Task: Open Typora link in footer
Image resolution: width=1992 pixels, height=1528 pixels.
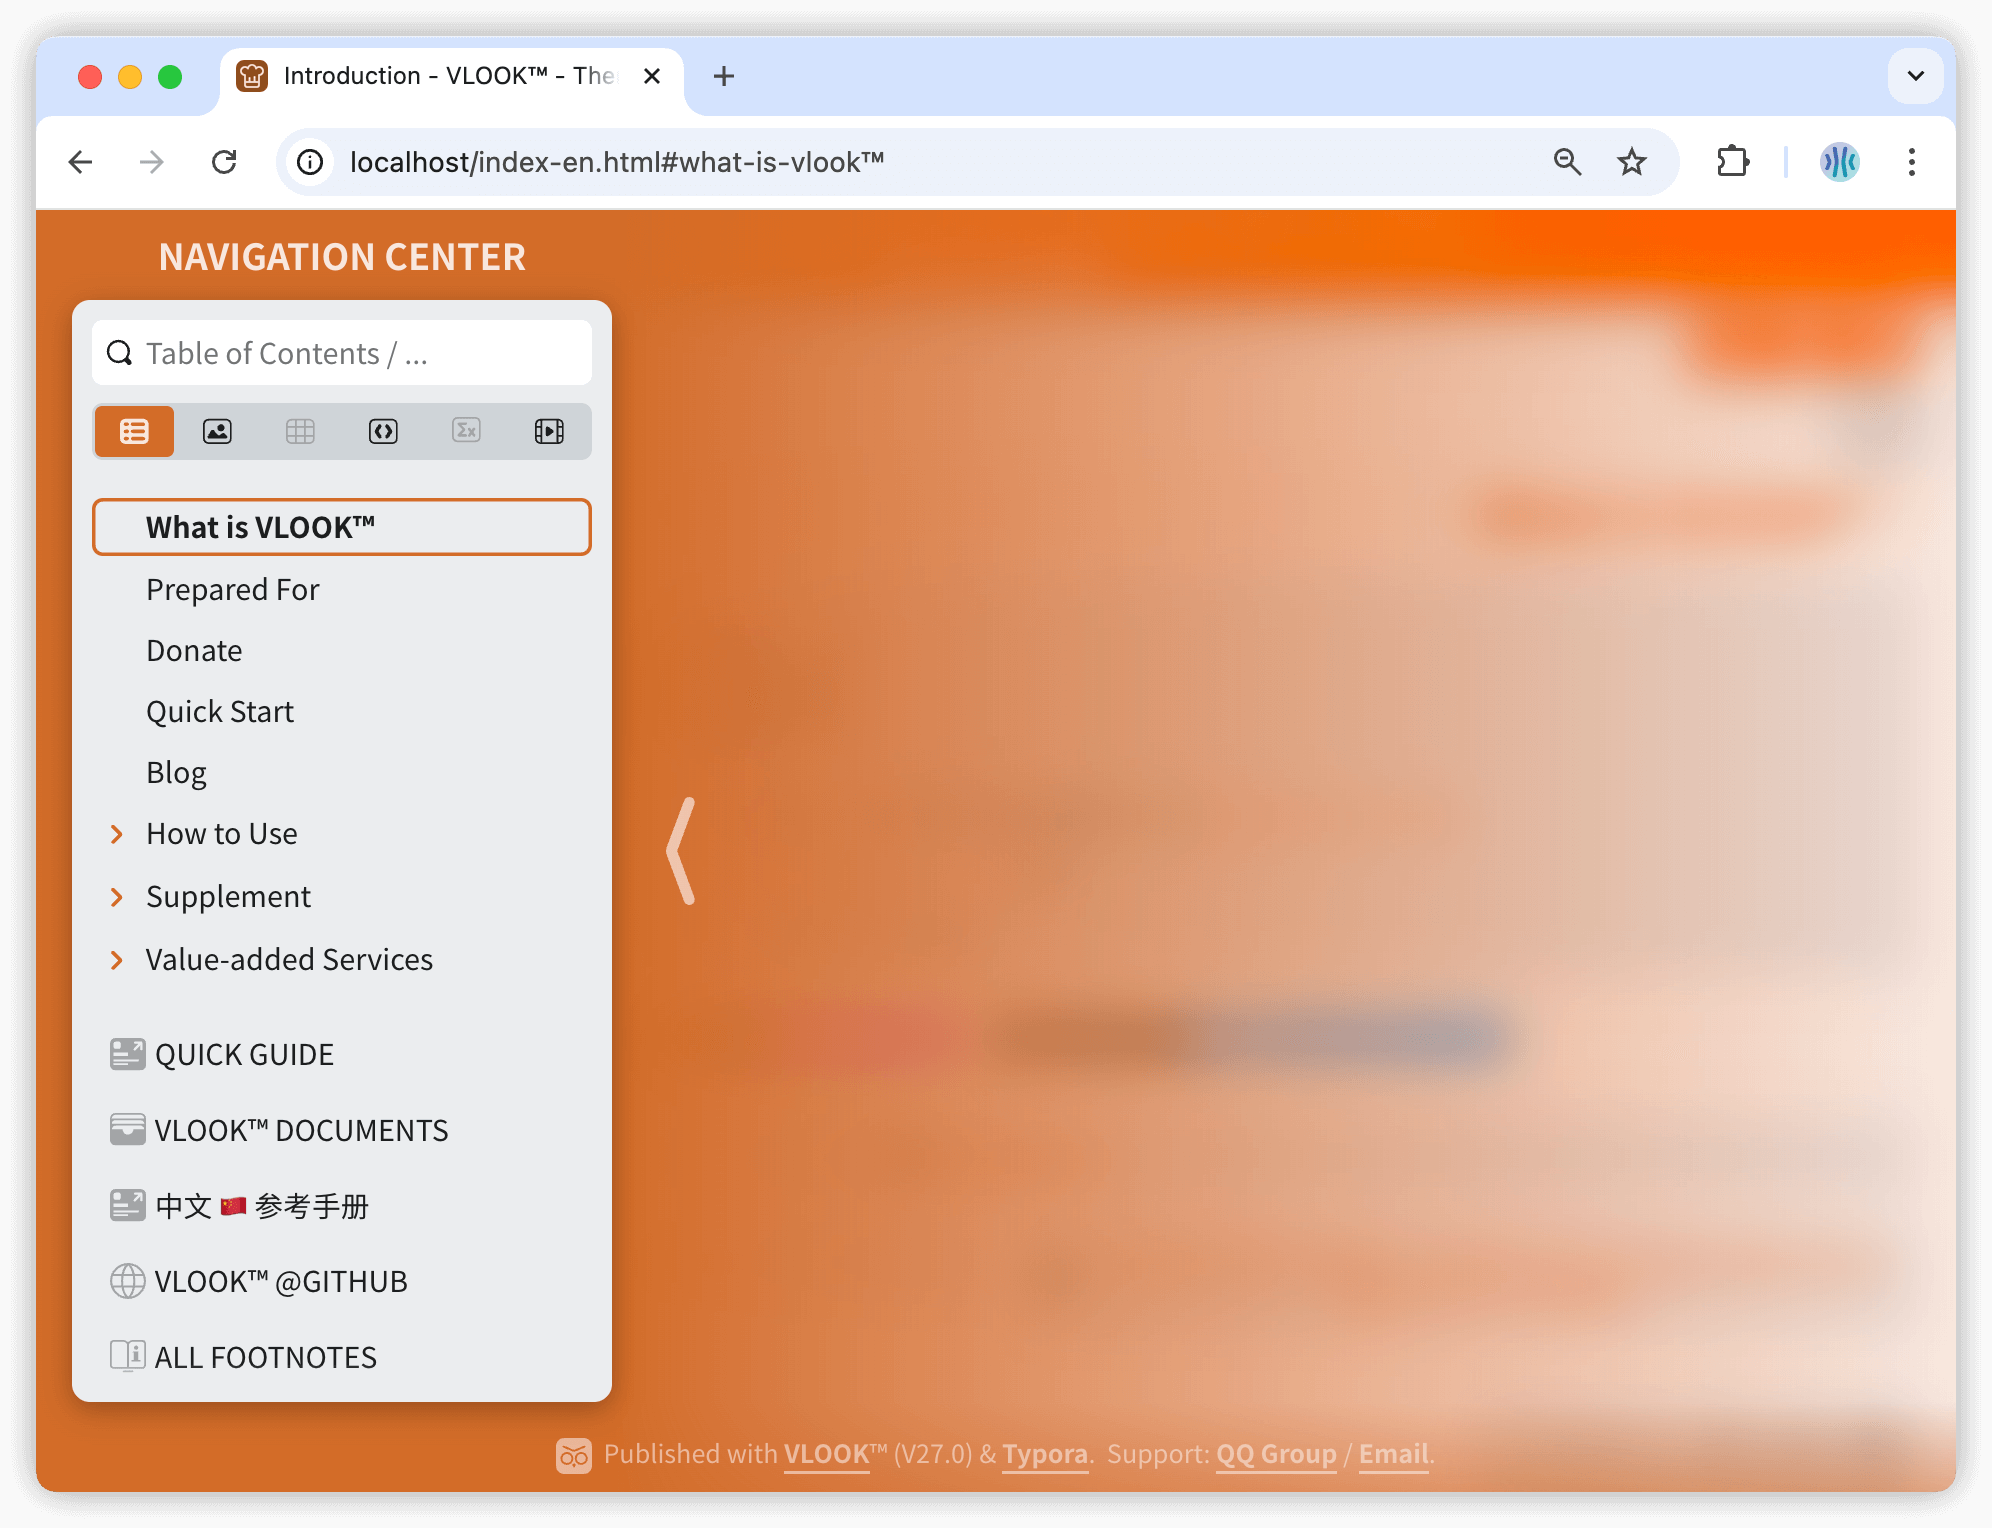Action: pos(1045,1454)
